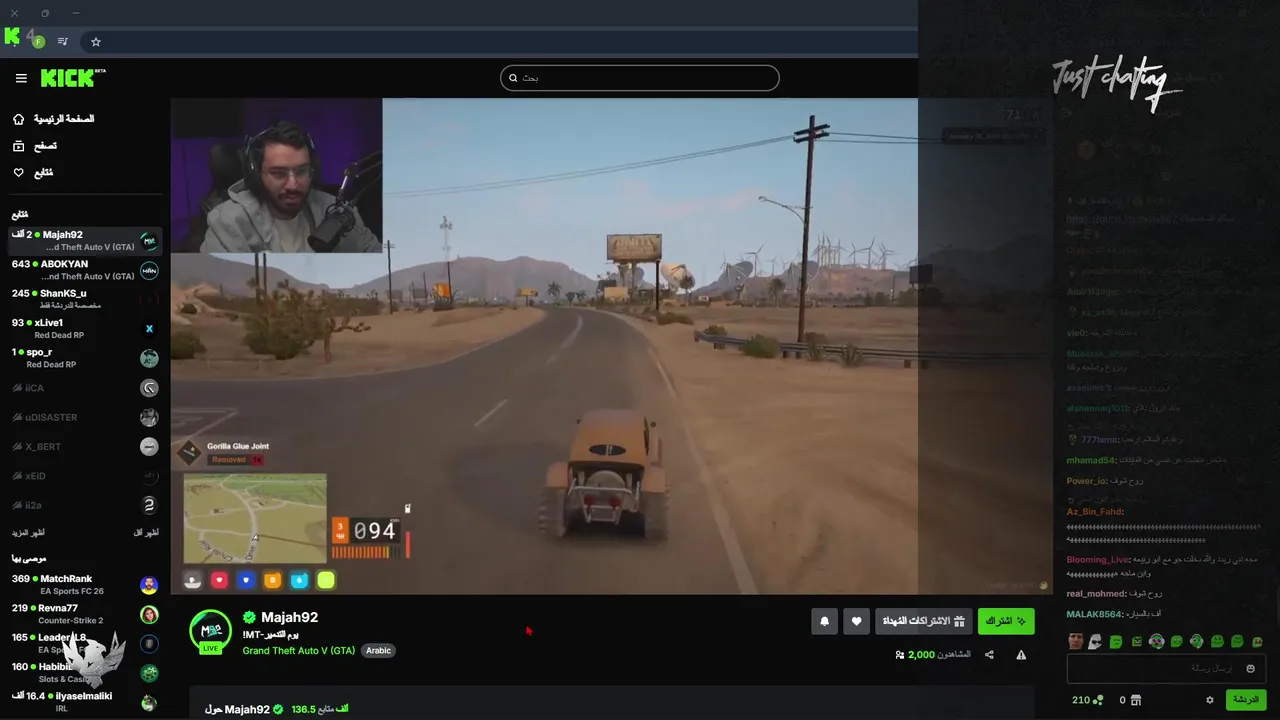This screenshot has width=1280, height=720.
Task: Toggle follow with heart button
Action: point(856,621)
